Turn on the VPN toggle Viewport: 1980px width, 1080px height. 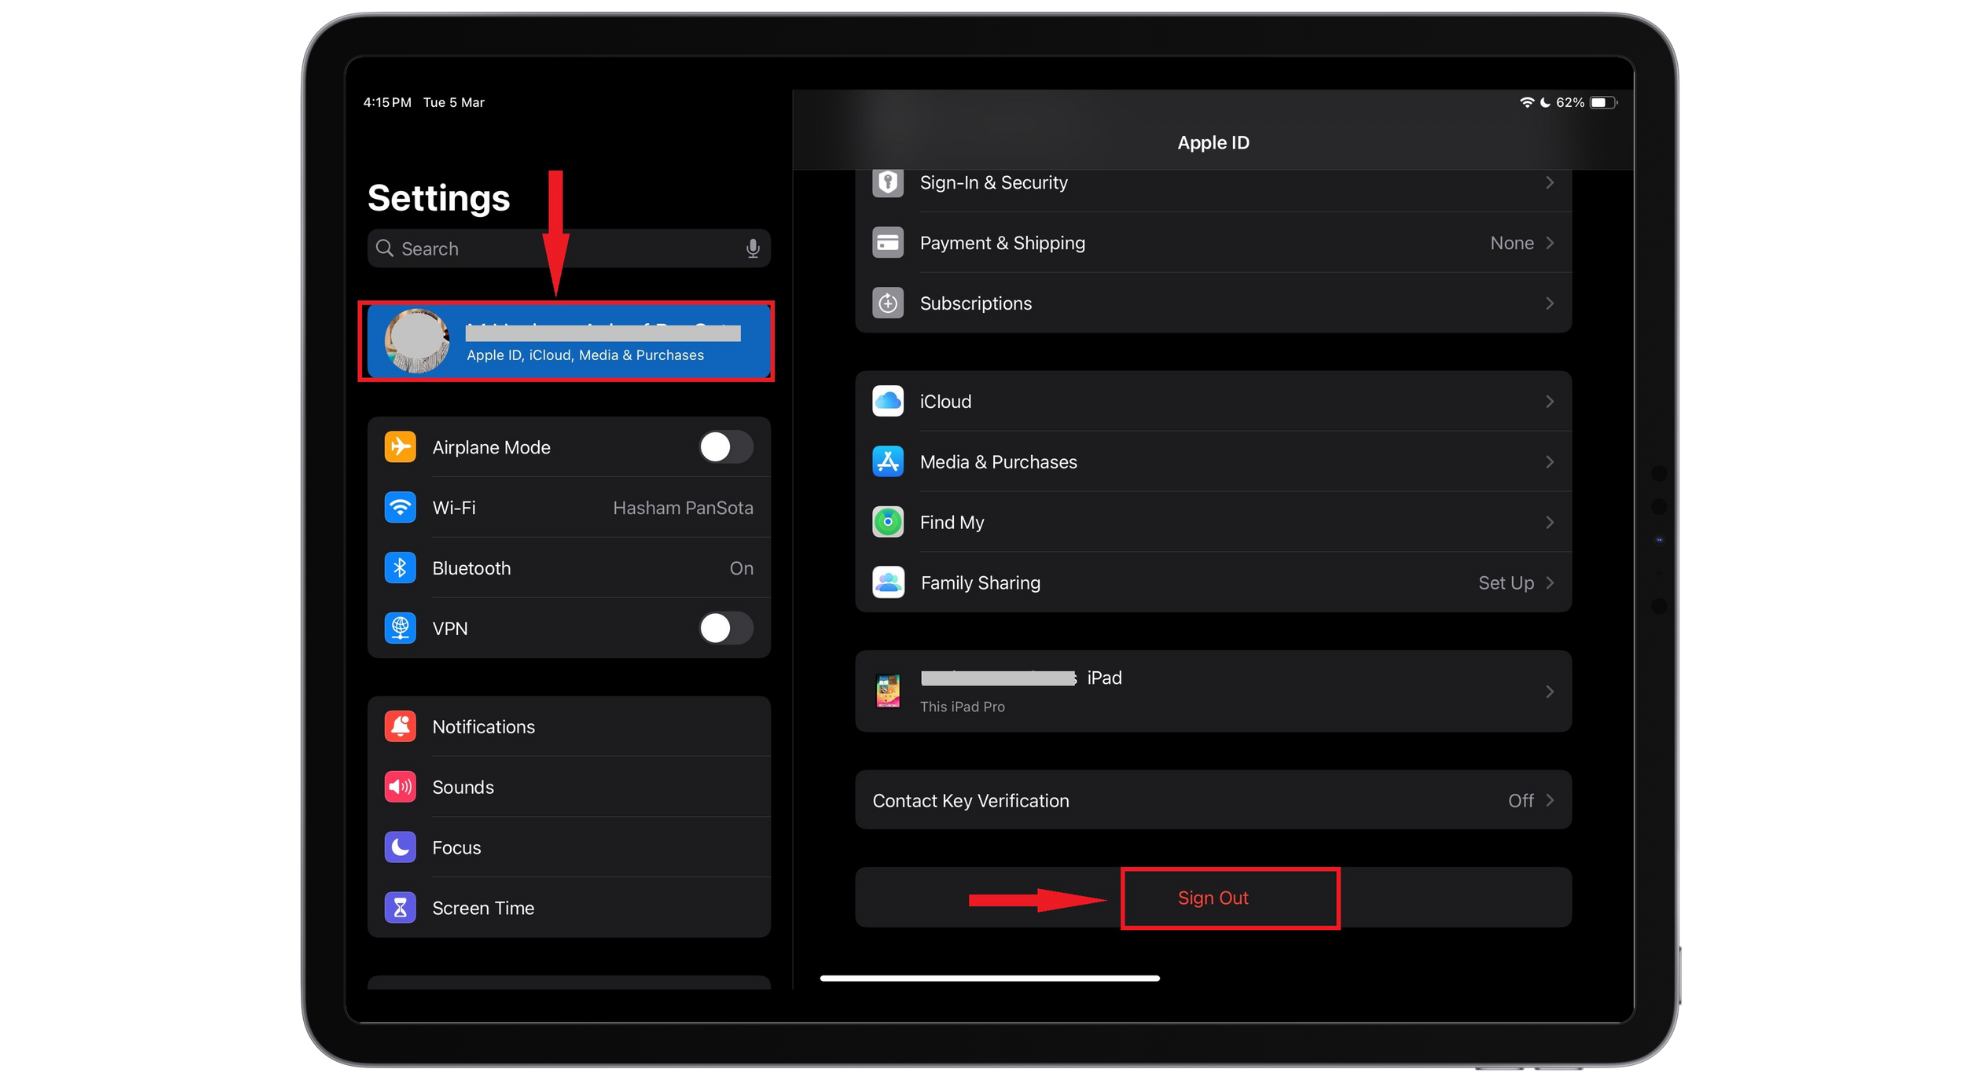point(725,628)
